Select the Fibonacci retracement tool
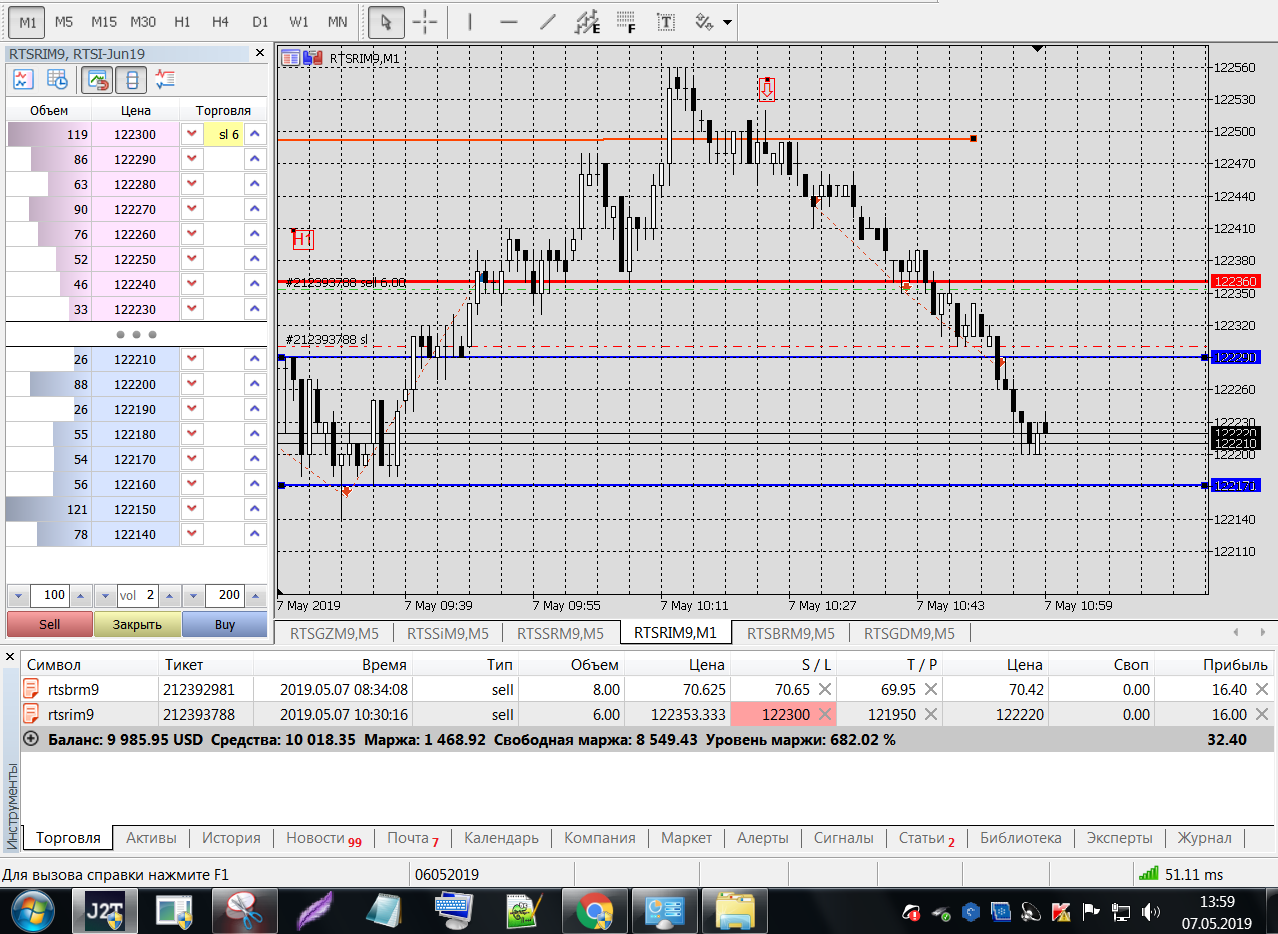The image size is (1278, 934). 627,21
